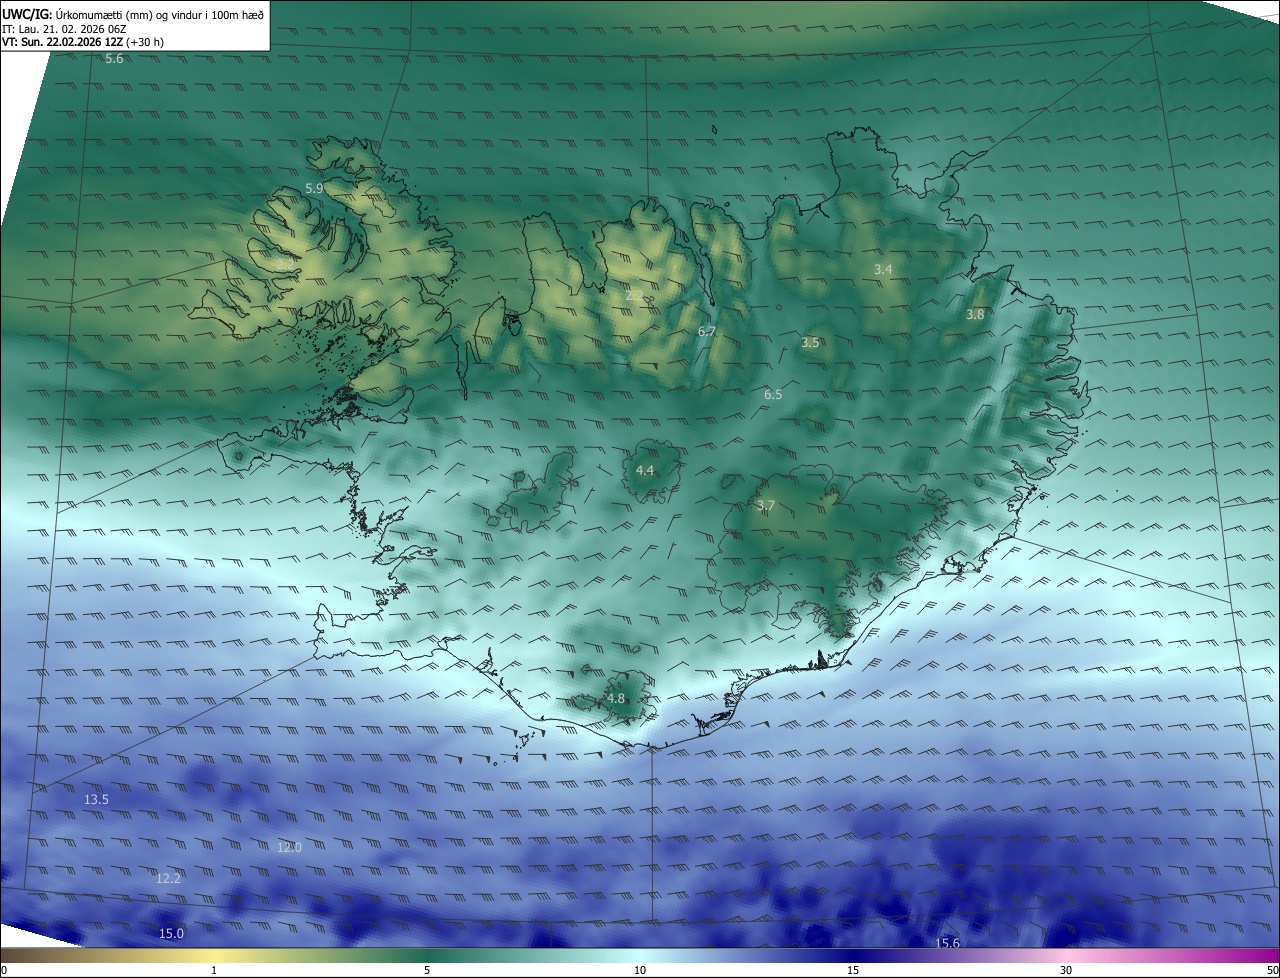Pick the 12.2 value label

coord(169,878)
